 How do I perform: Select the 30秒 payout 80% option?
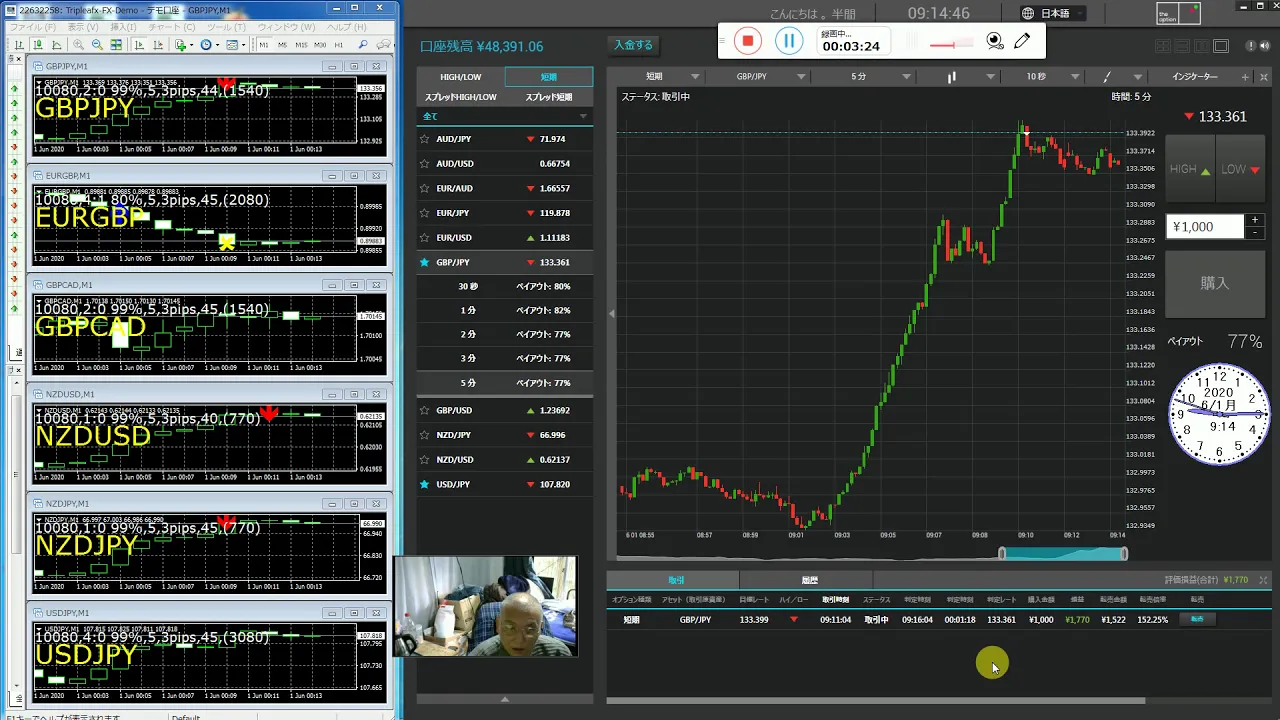point(505,286)
